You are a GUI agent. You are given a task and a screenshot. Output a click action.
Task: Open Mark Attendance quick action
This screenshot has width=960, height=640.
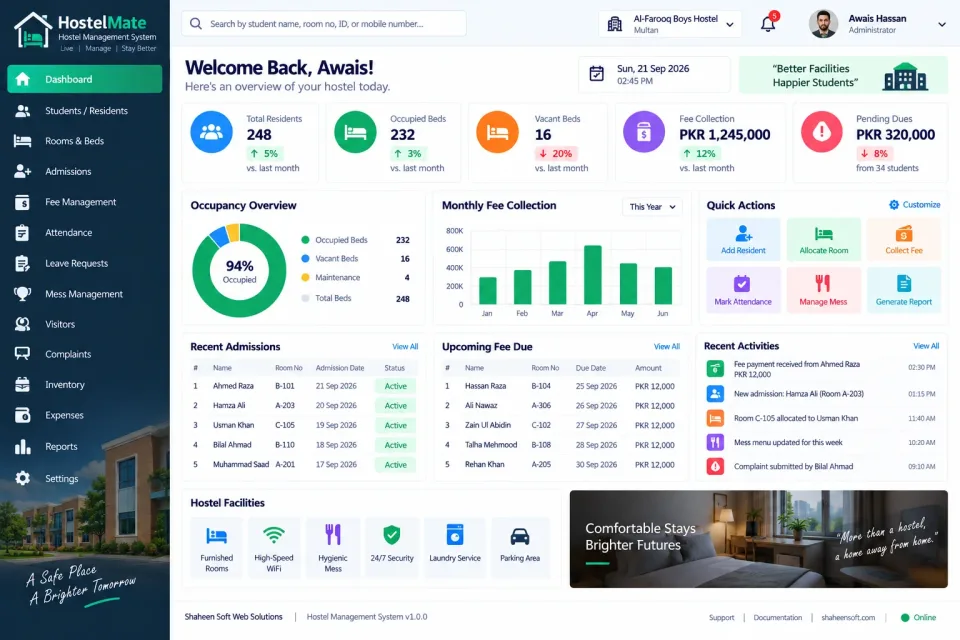point(743,290)
